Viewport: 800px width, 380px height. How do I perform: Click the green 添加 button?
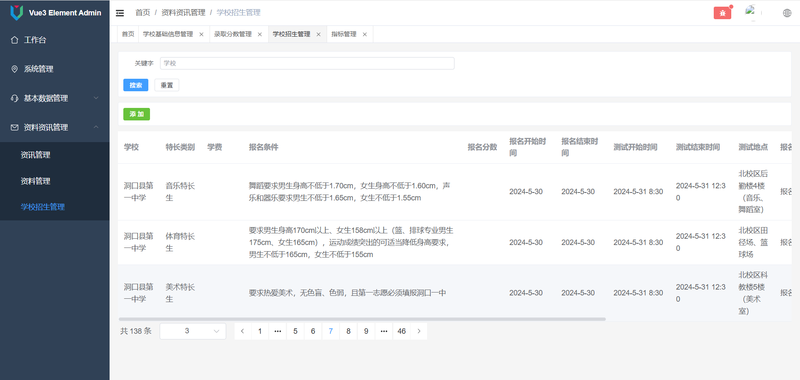(x=137, y=114)
